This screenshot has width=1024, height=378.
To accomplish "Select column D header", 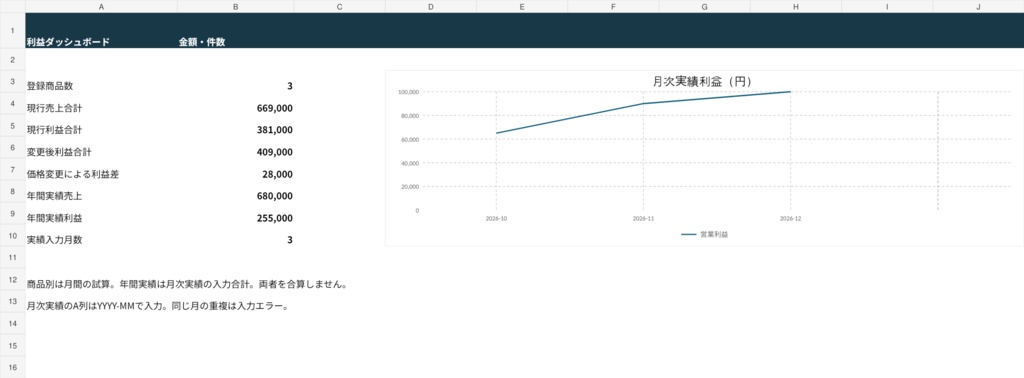I will point(431,7).
